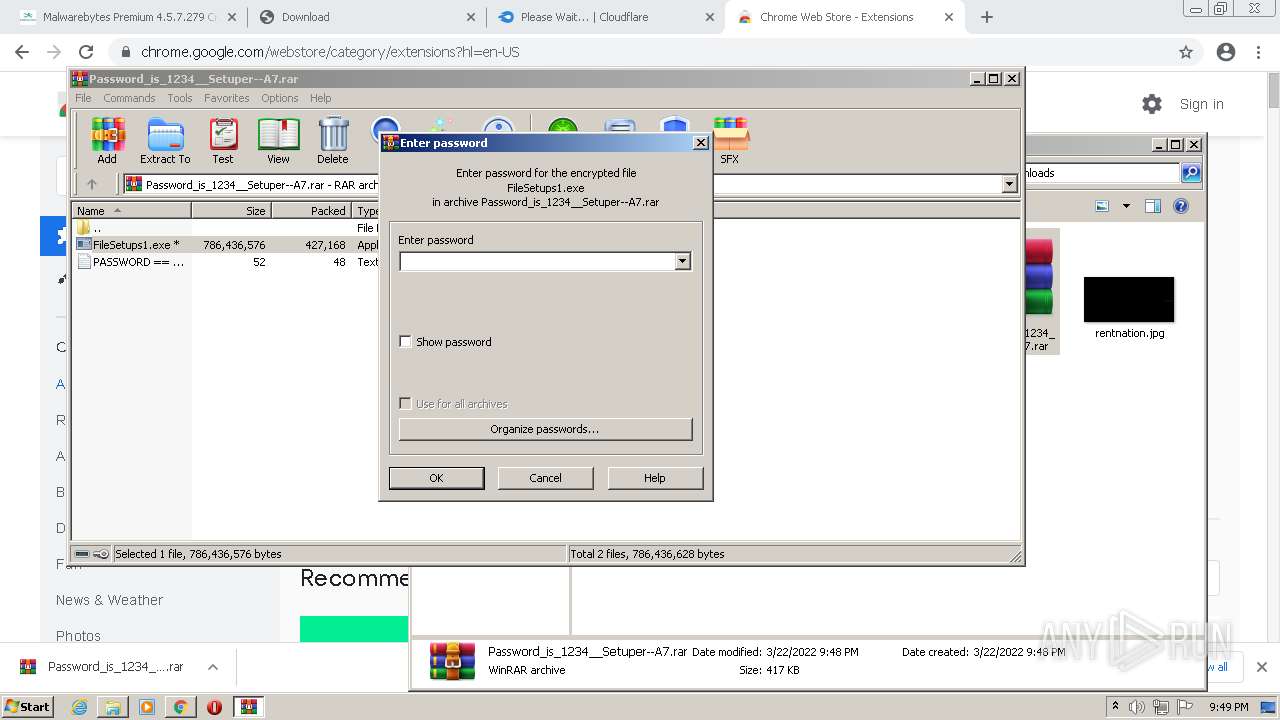Click the SFX toolbar icon

coord(730,141)
